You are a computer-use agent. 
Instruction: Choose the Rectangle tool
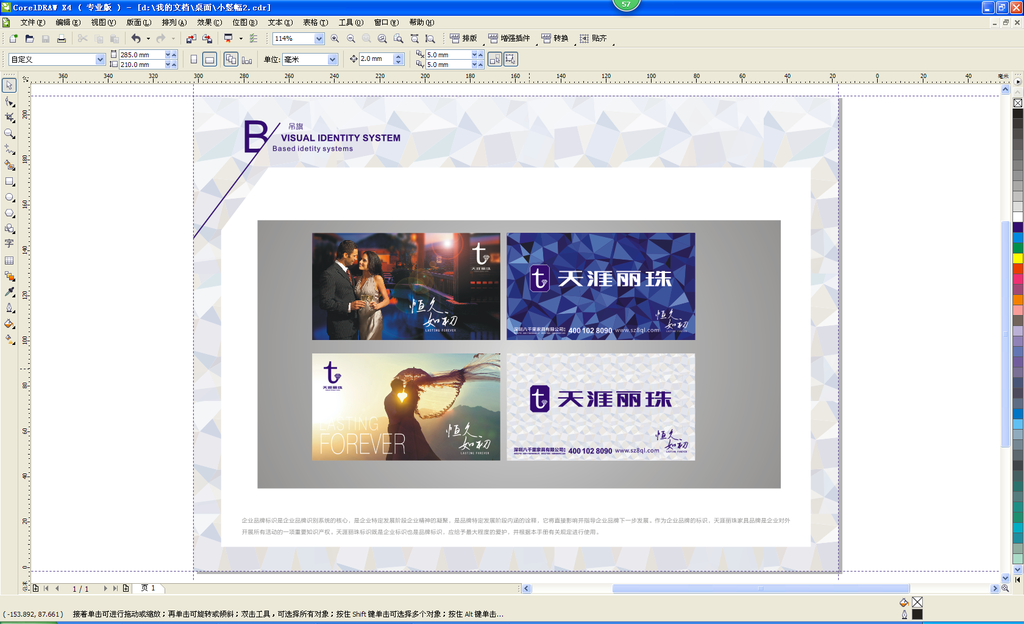point(9,182)
